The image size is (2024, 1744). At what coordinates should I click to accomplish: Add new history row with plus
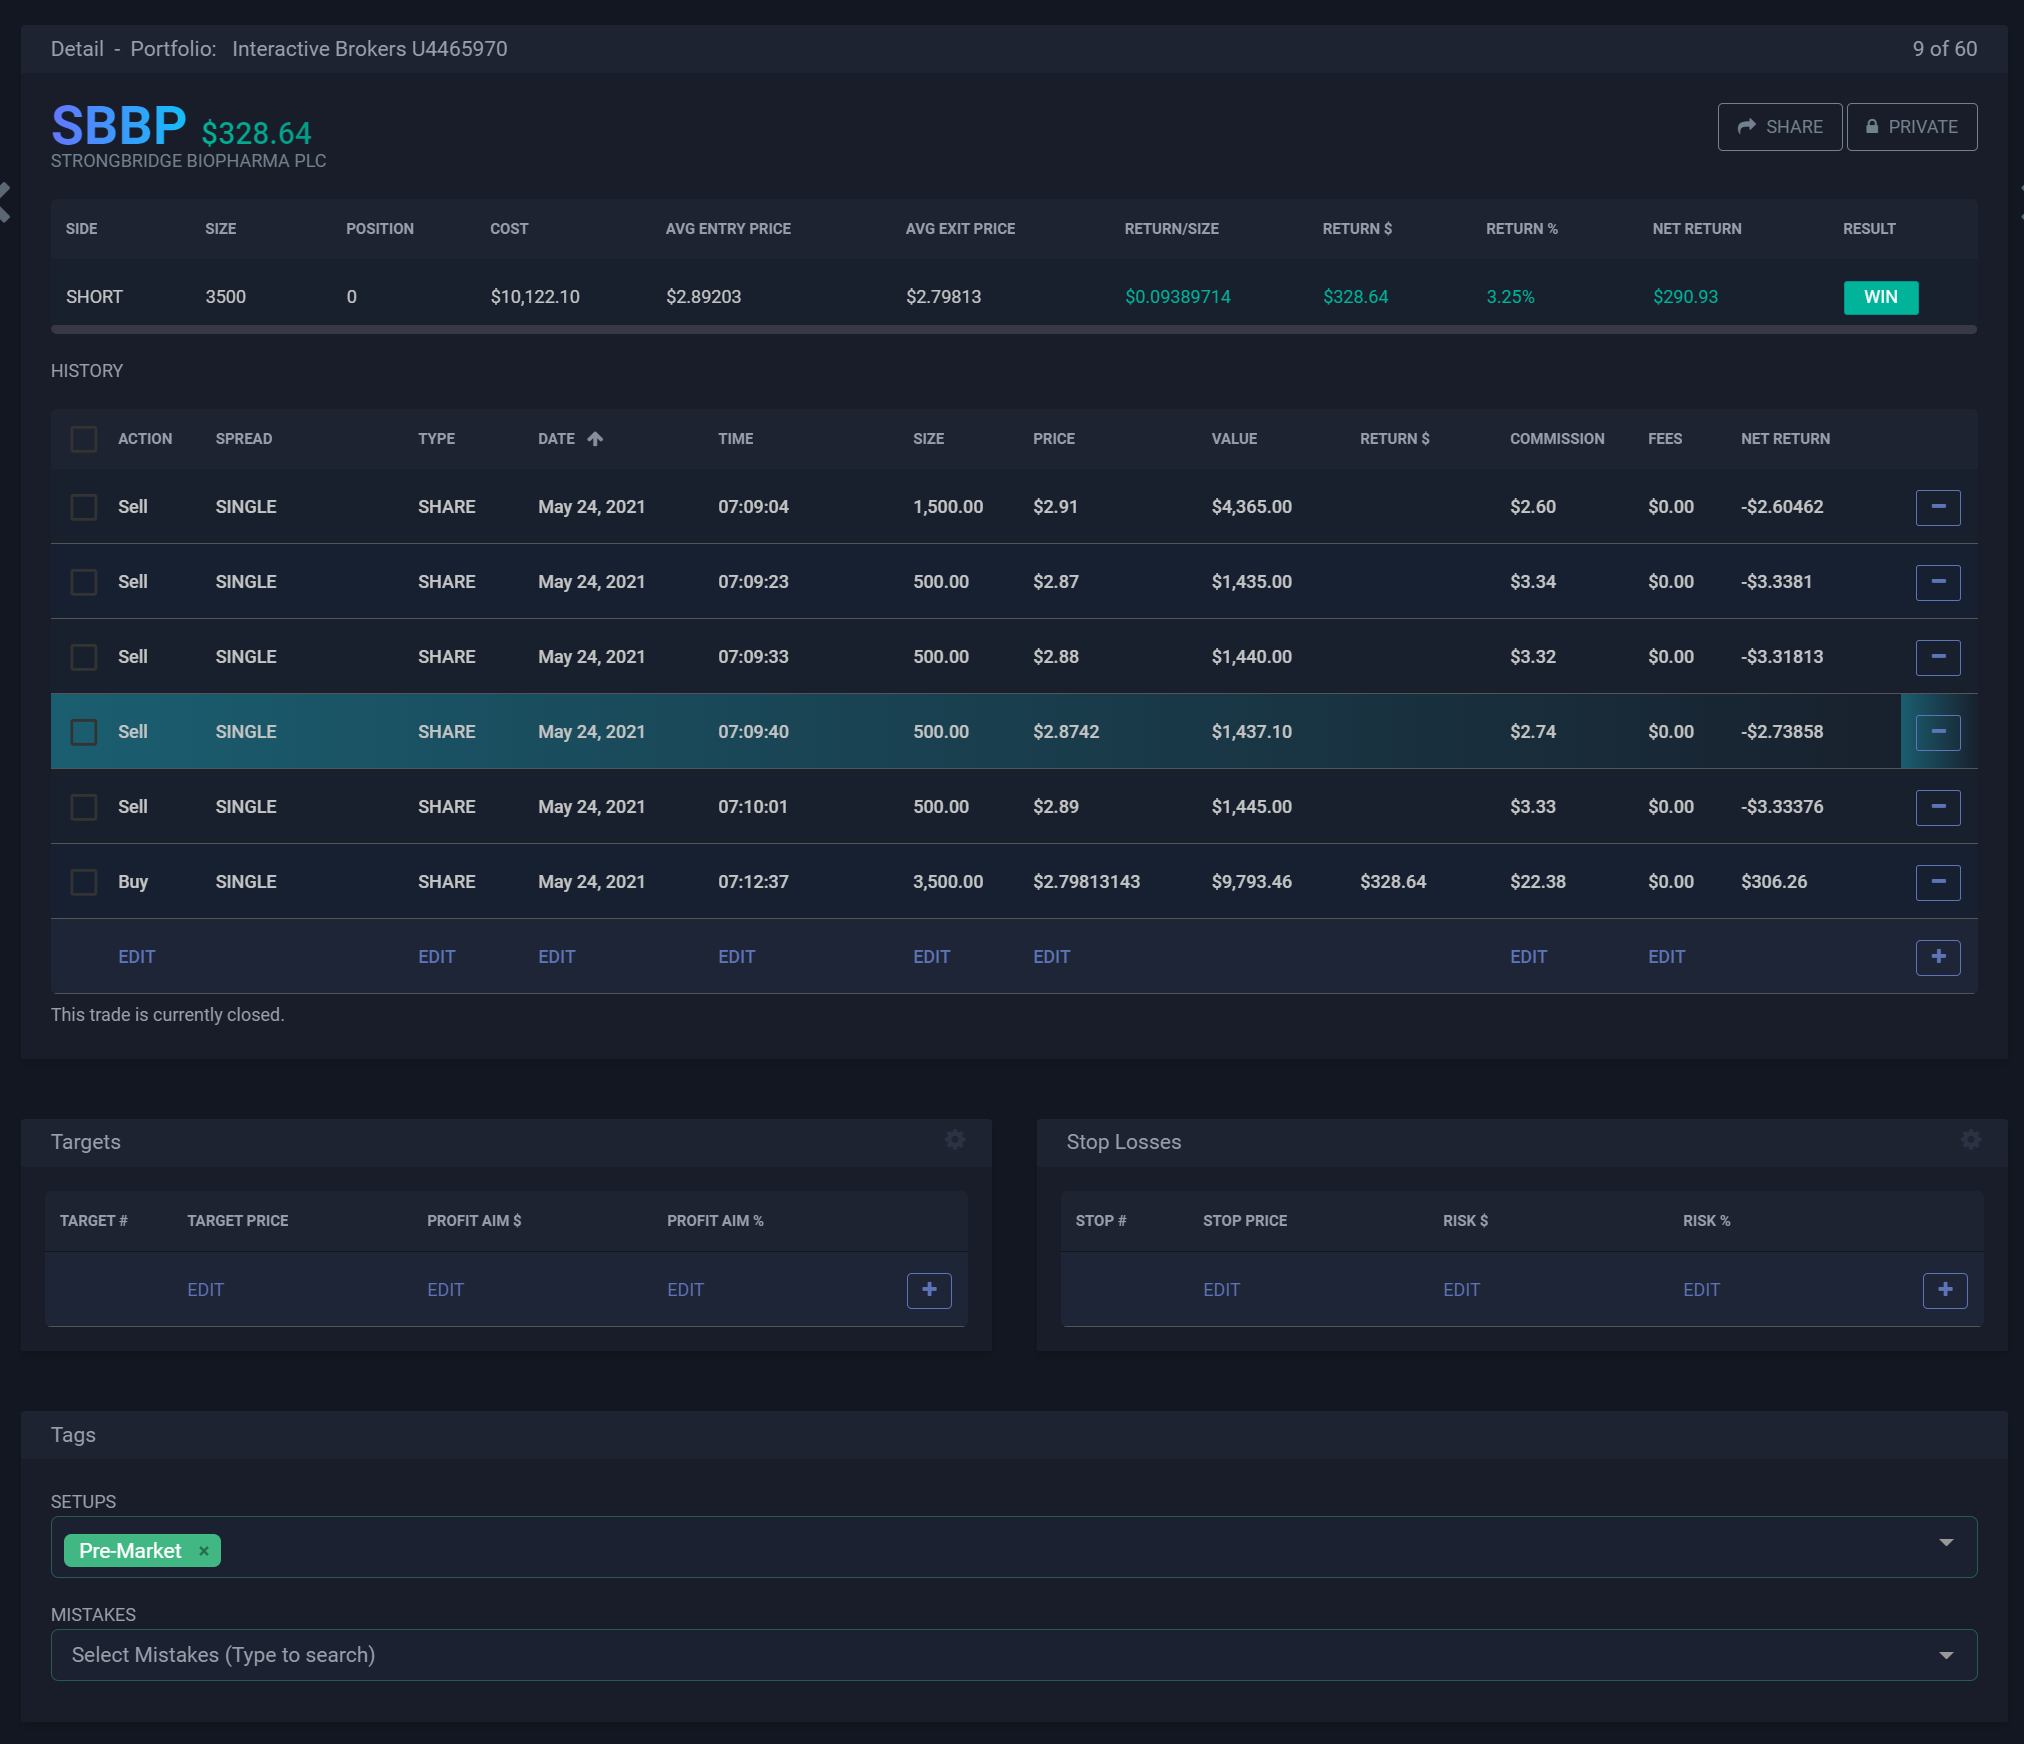pos(1937,957)
